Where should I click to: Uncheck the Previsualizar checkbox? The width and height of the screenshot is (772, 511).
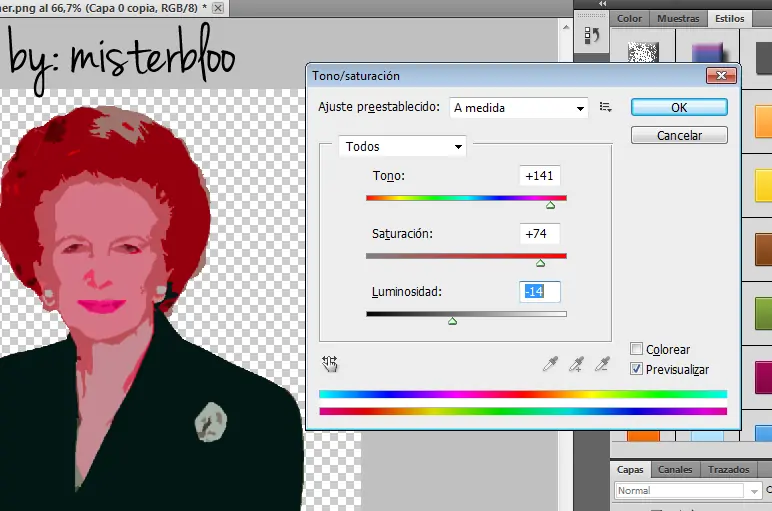(636, 369)
